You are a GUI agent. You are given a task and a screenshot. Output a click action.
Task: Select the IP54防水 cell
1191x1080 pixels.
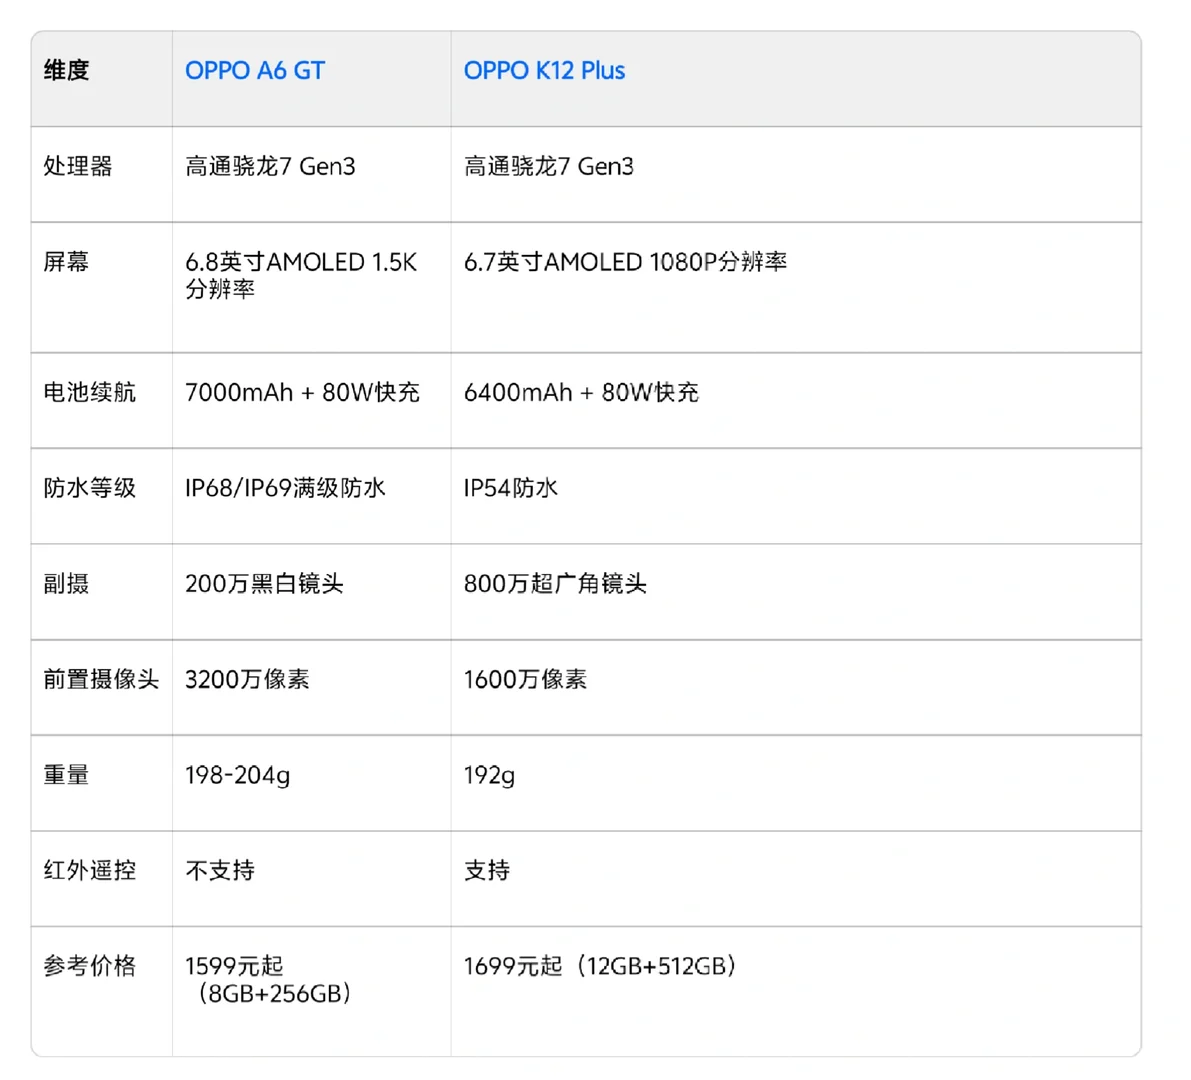pos(511,487)
